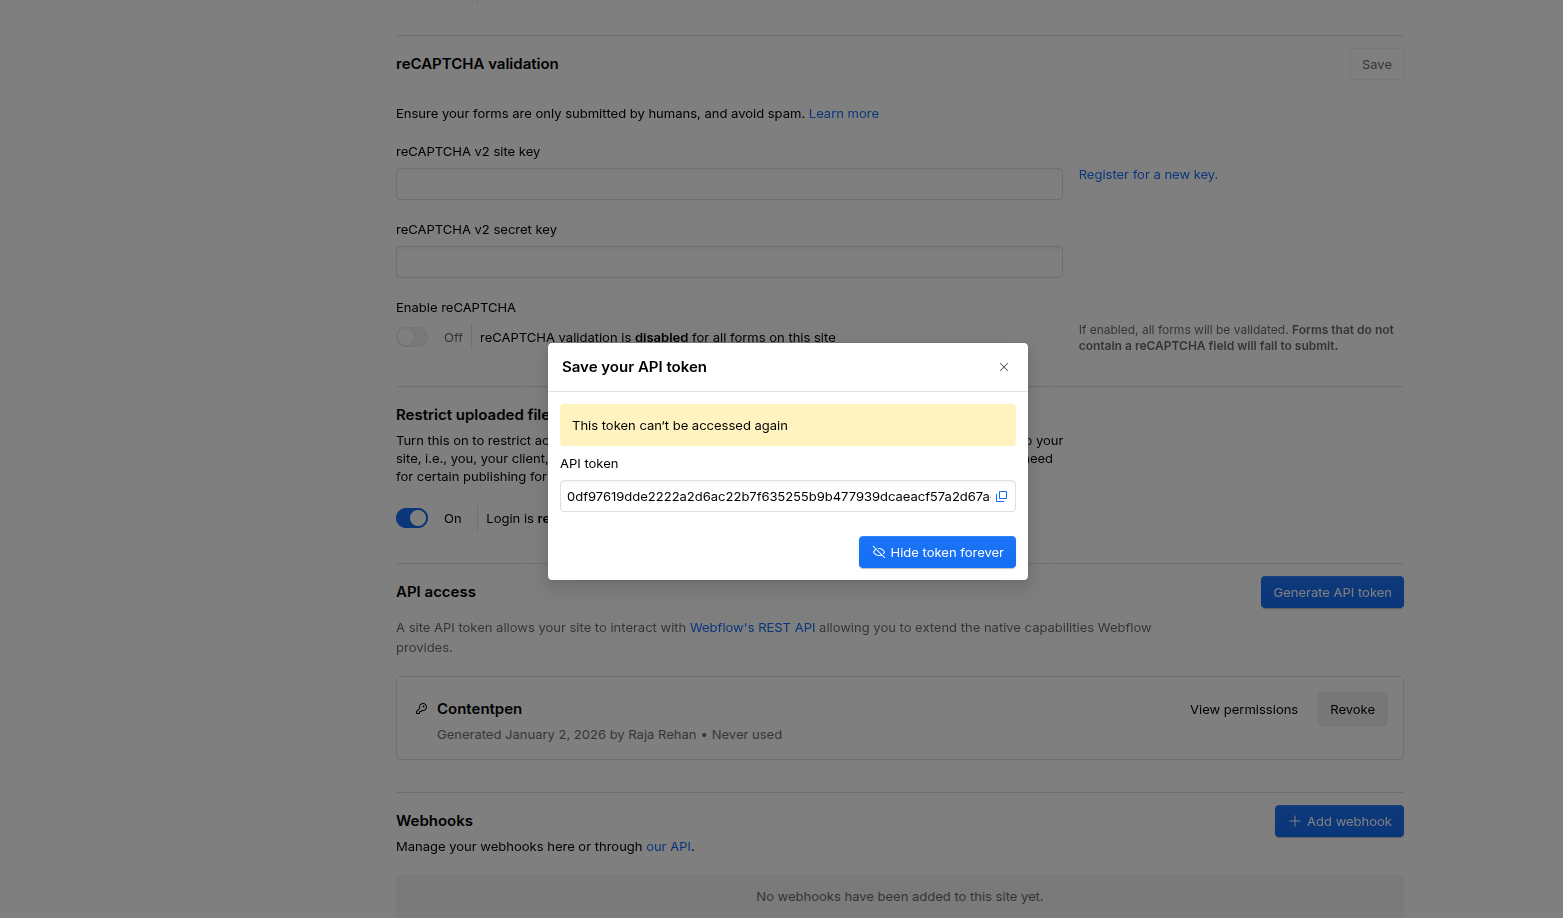Screen dimensions: 1563x918
Task: Turn off the login restriction toggle
Action: click(412, 518)
